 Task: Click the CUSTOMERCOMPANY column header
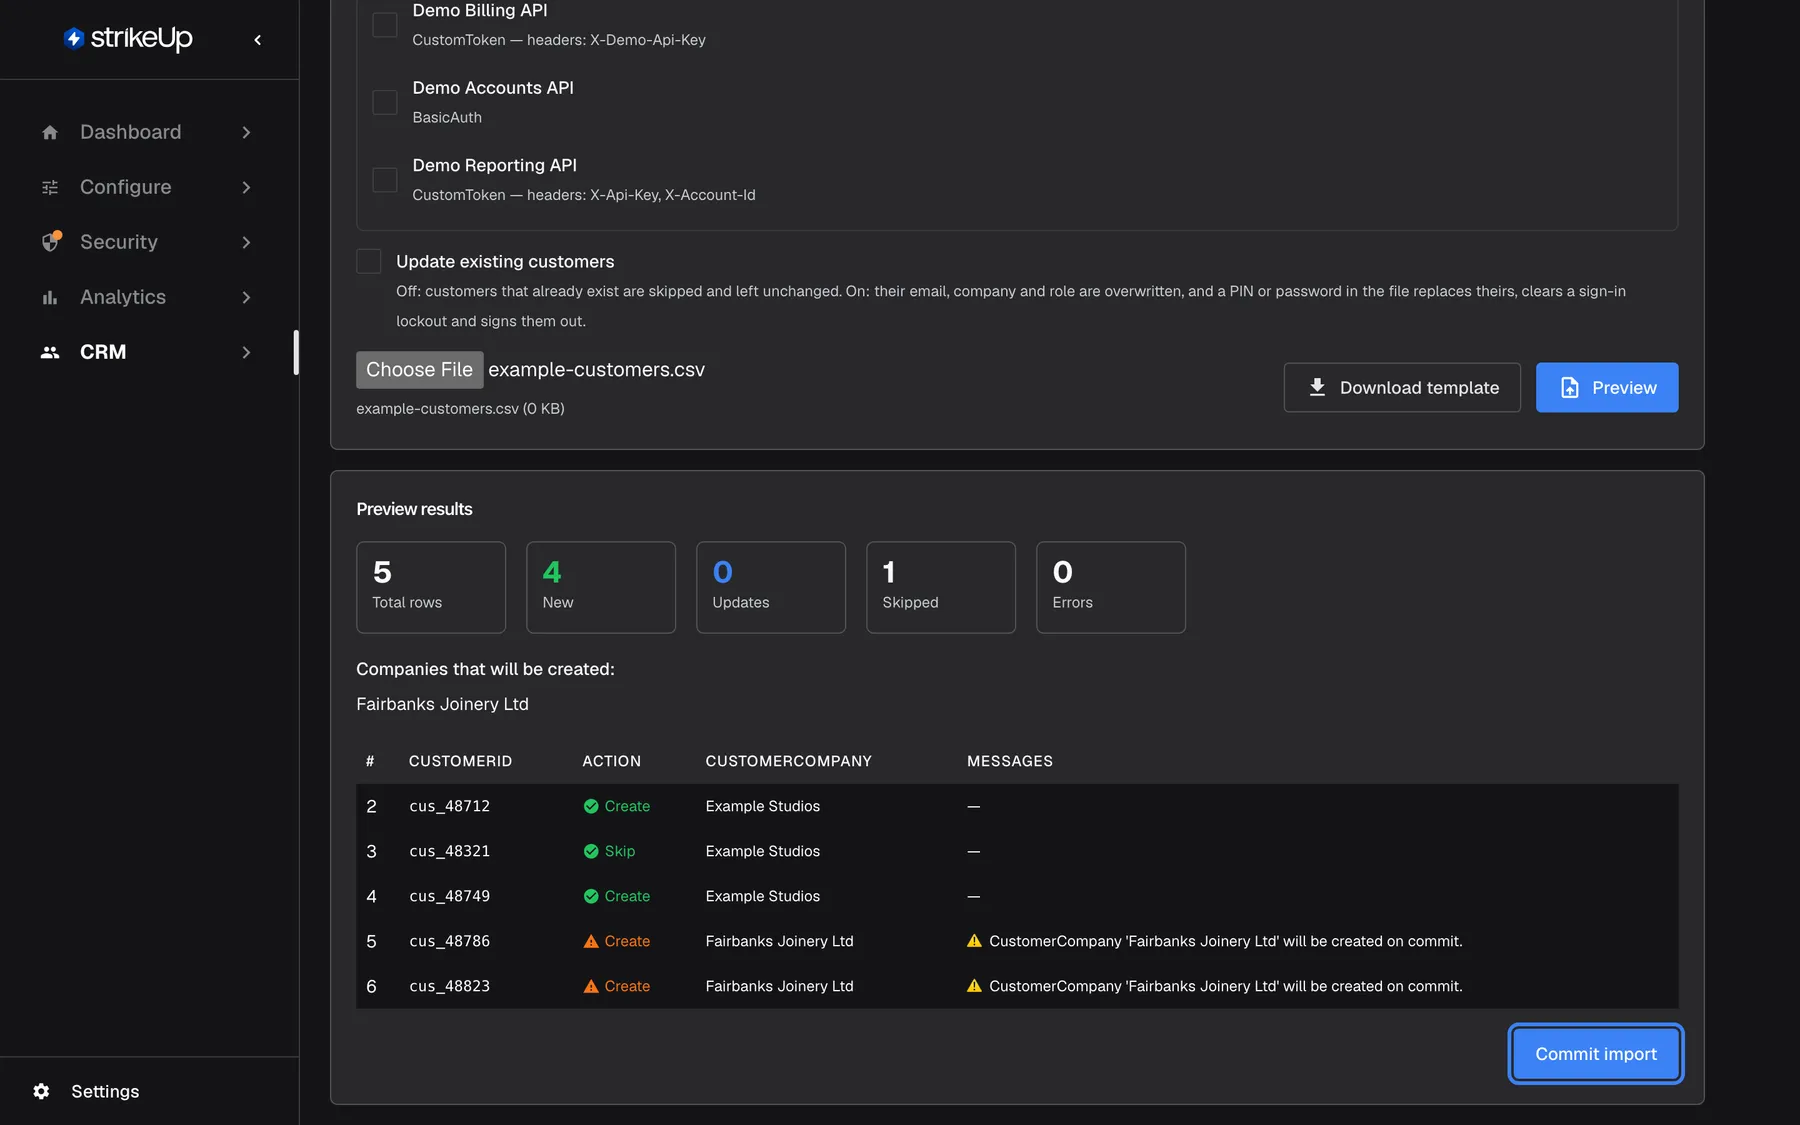tap(789, 761)
